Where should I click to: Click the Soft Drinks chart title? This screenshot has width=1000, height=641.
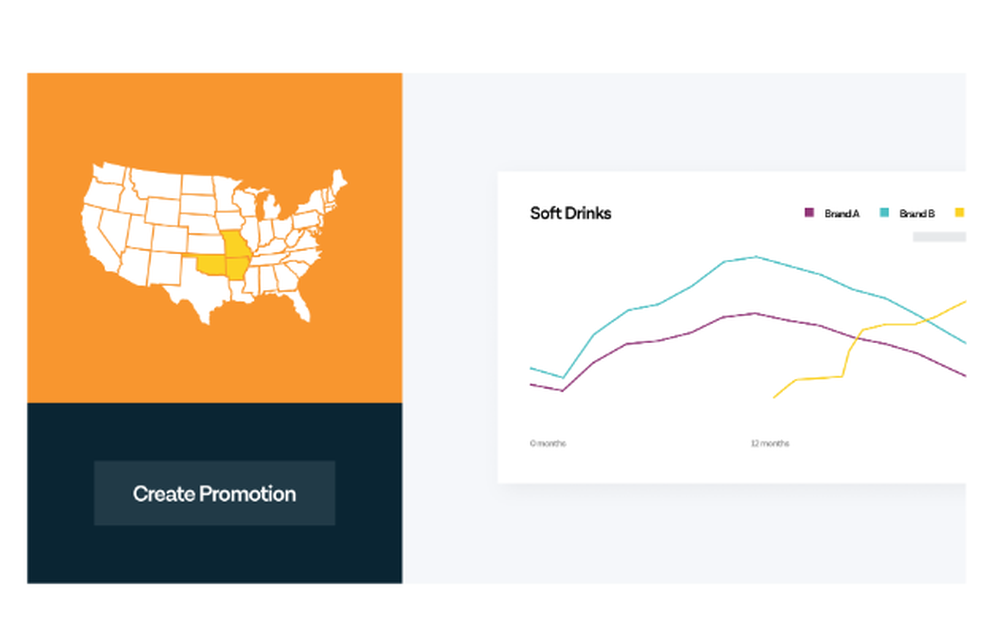coord(570,213)
